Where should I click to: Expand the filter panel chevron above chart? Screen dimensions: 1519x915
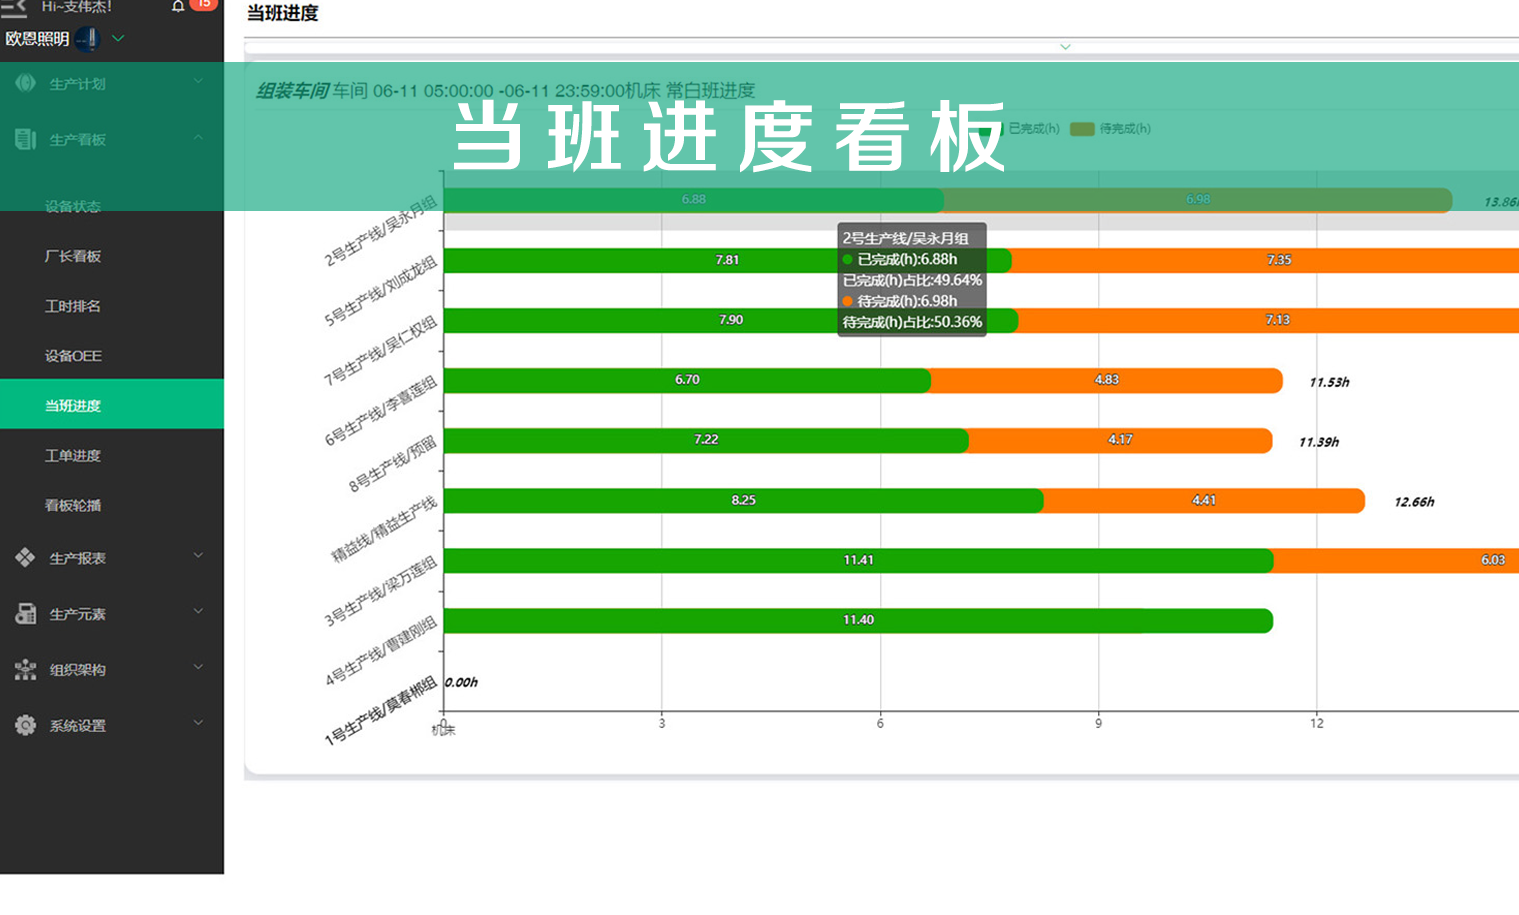click(1065, 47)
